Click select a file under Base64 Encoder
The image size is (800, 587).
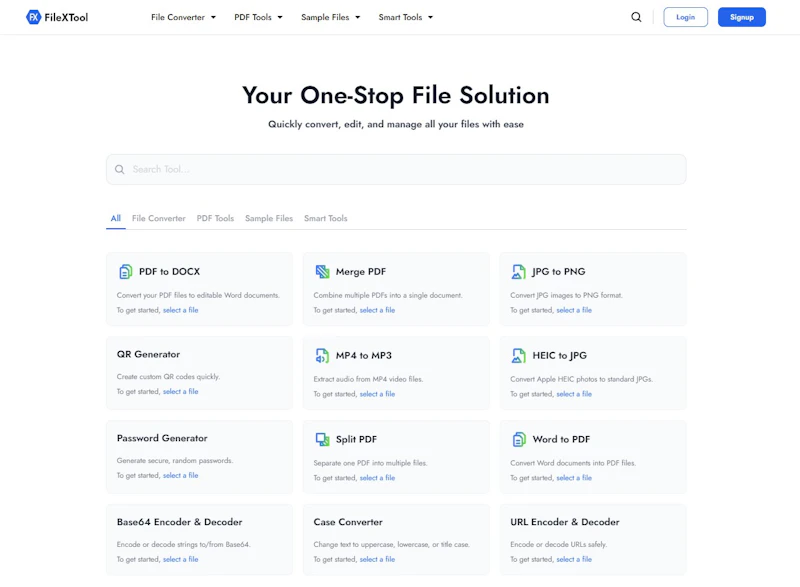tap(181, 559)
